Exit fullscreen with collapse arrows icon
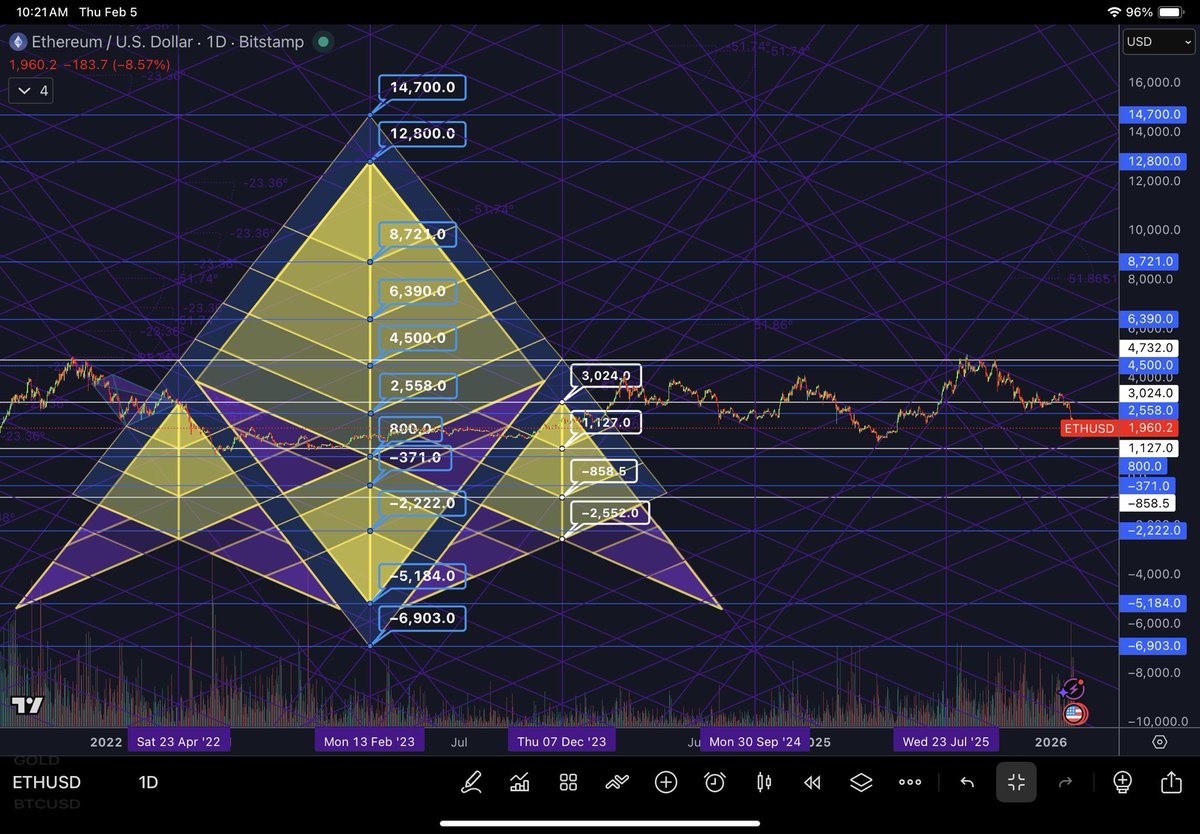Image resolution: width=1200 pixels, height=834 pixels. [x=1016, y=782]
